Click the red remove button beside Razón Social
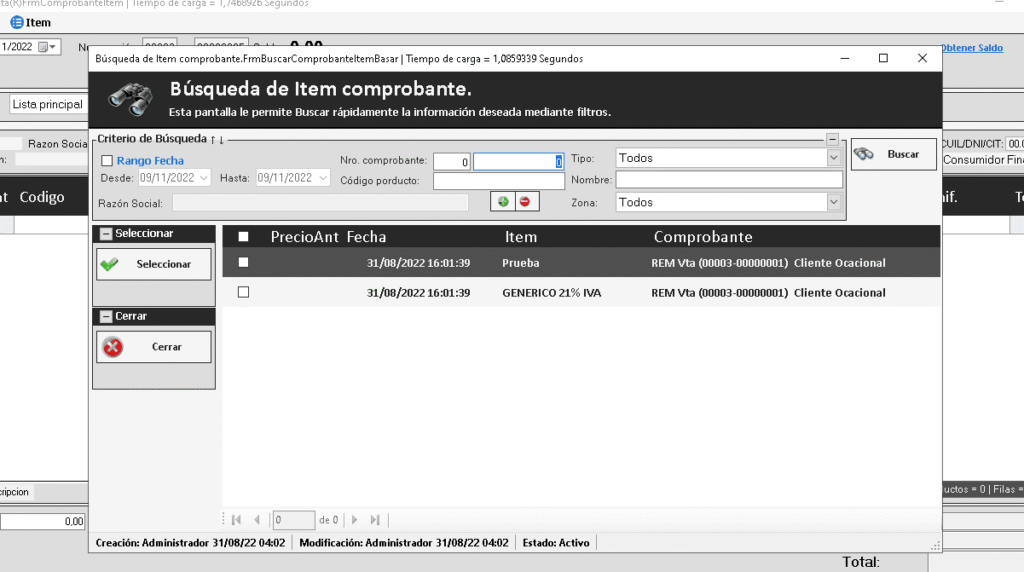 (x=524, y=202)
